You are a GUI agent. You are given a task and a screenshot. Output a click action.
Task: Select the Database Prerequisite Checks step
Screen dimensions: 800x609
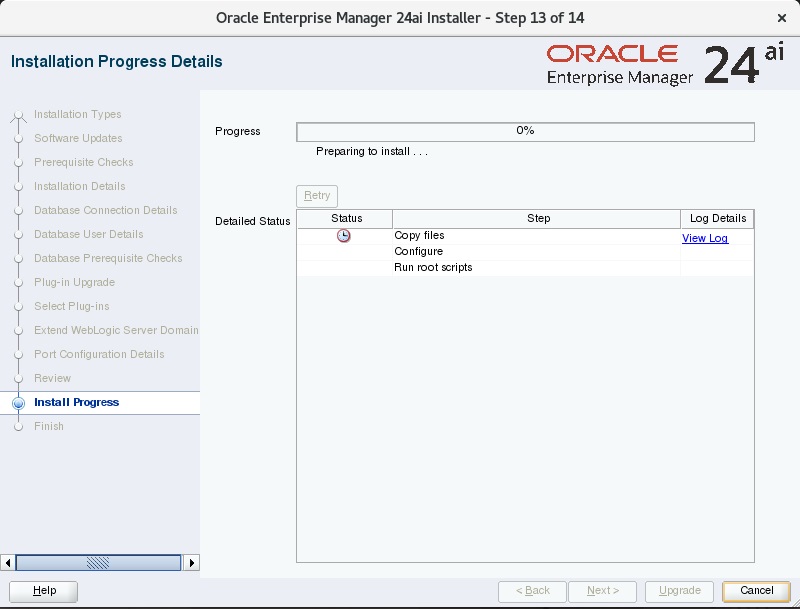[108, 258]
